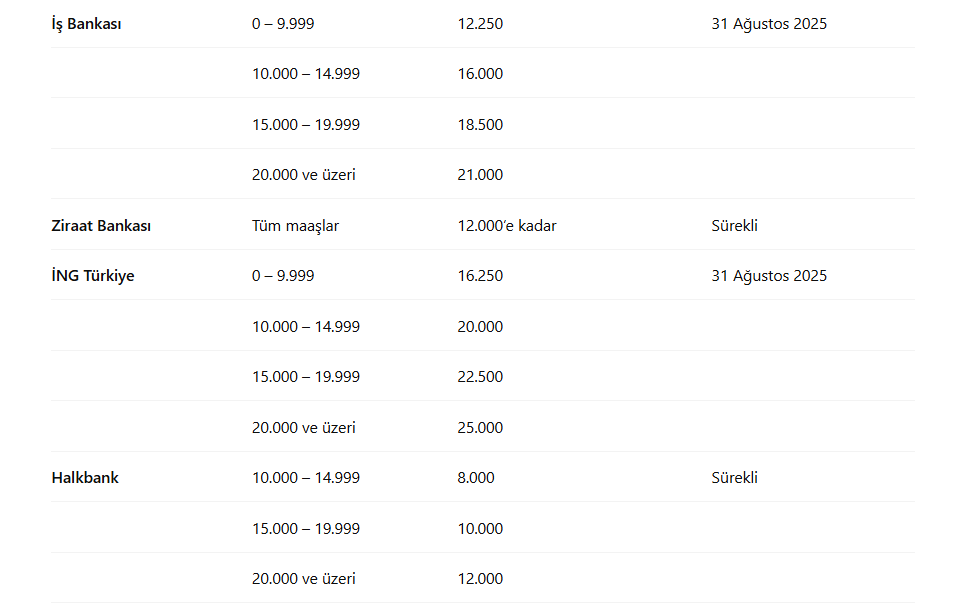Viewport: 966px width, 606px height.
Task: Click the İş Bankası bank name
Action: (x=86, y=24)
